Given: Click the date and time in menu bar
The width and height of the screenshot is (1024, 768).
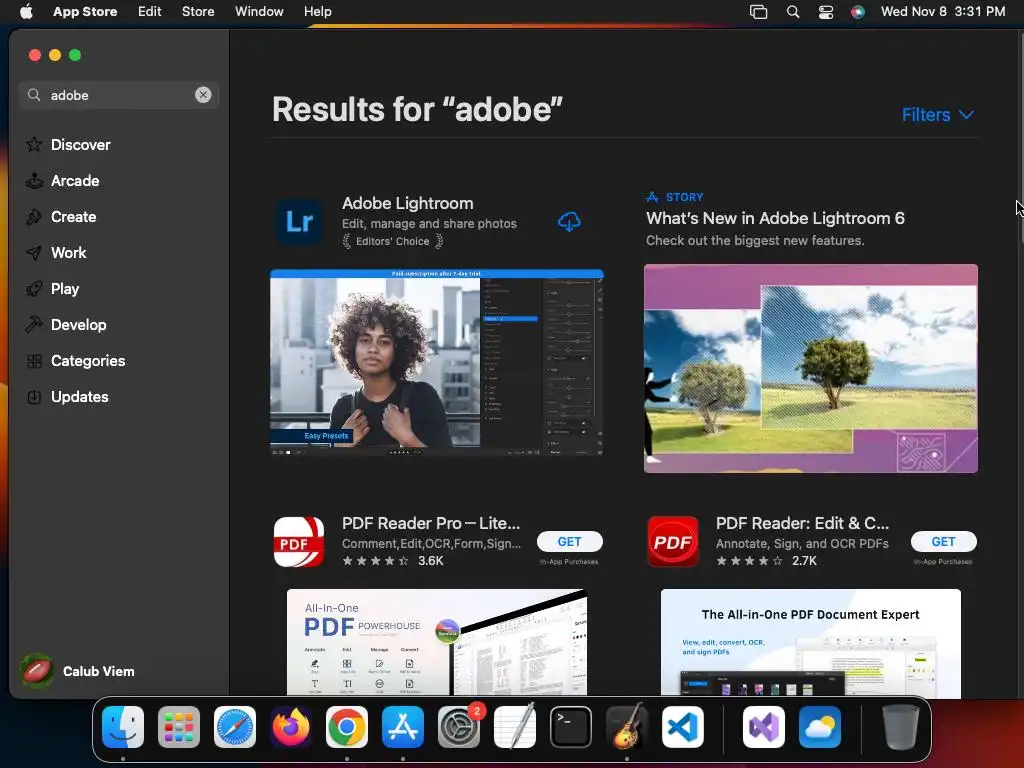Looking at the screenshot, I should [942, 11].
